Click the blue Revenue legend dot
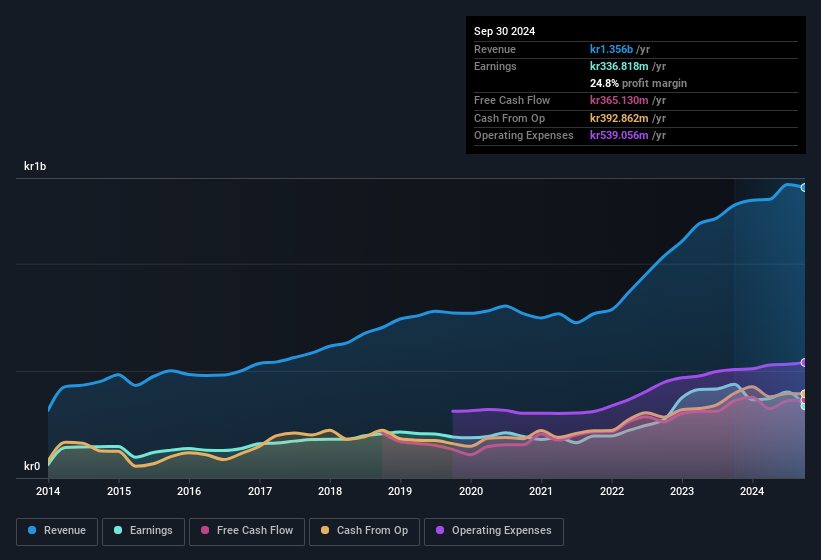 [33, 531]
